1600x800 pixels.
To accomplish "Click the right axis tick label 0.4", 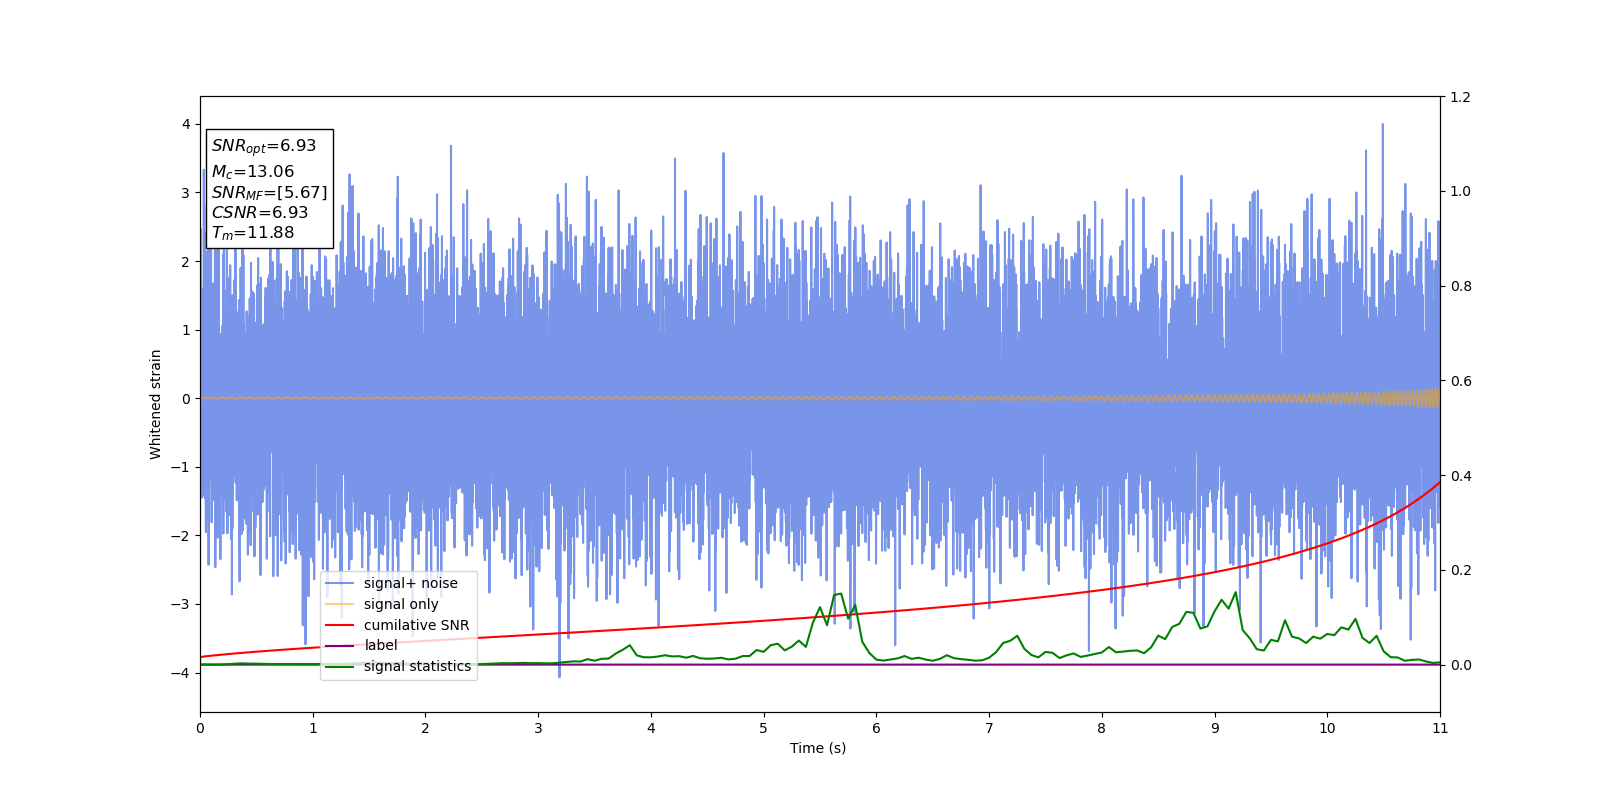I will [x=1460, y=476].
